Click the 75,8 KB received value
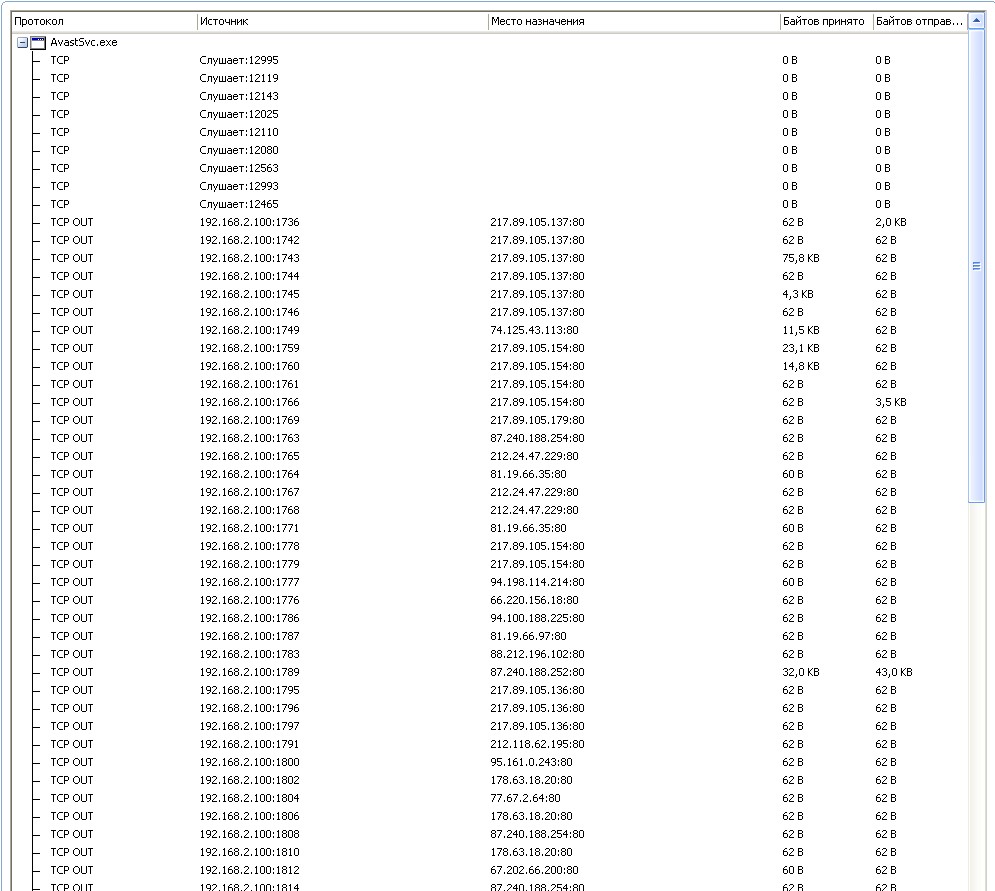995x891 pixels. pos(801,258)
